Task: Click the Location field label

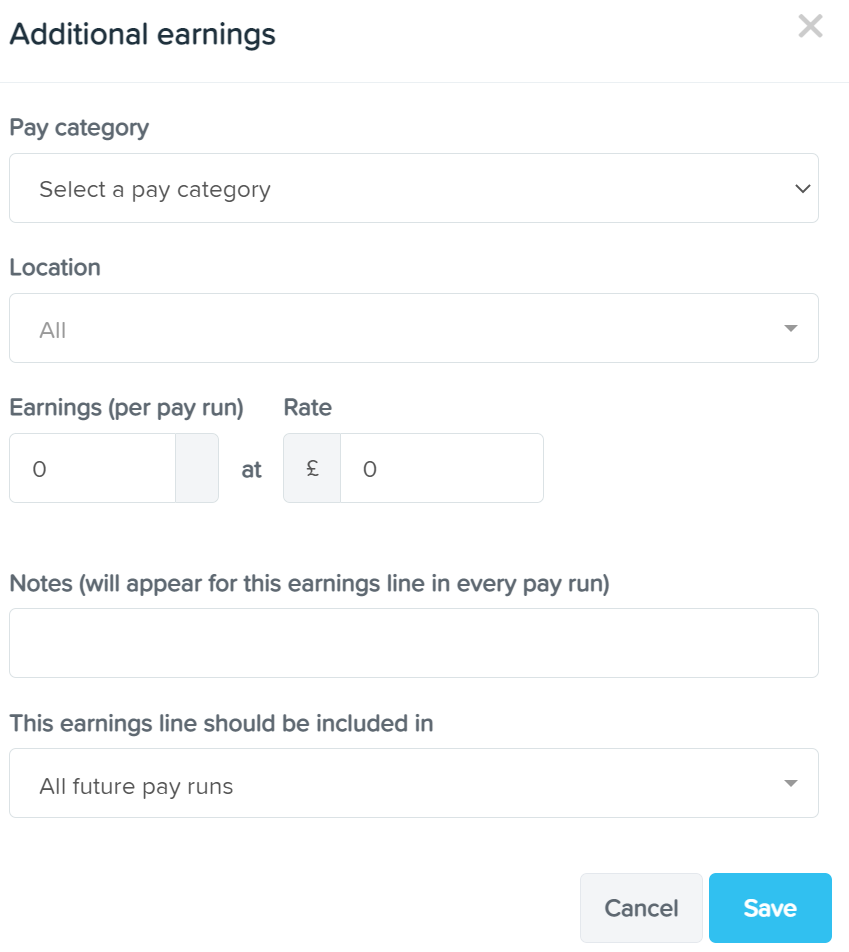Action: [55, 267]
